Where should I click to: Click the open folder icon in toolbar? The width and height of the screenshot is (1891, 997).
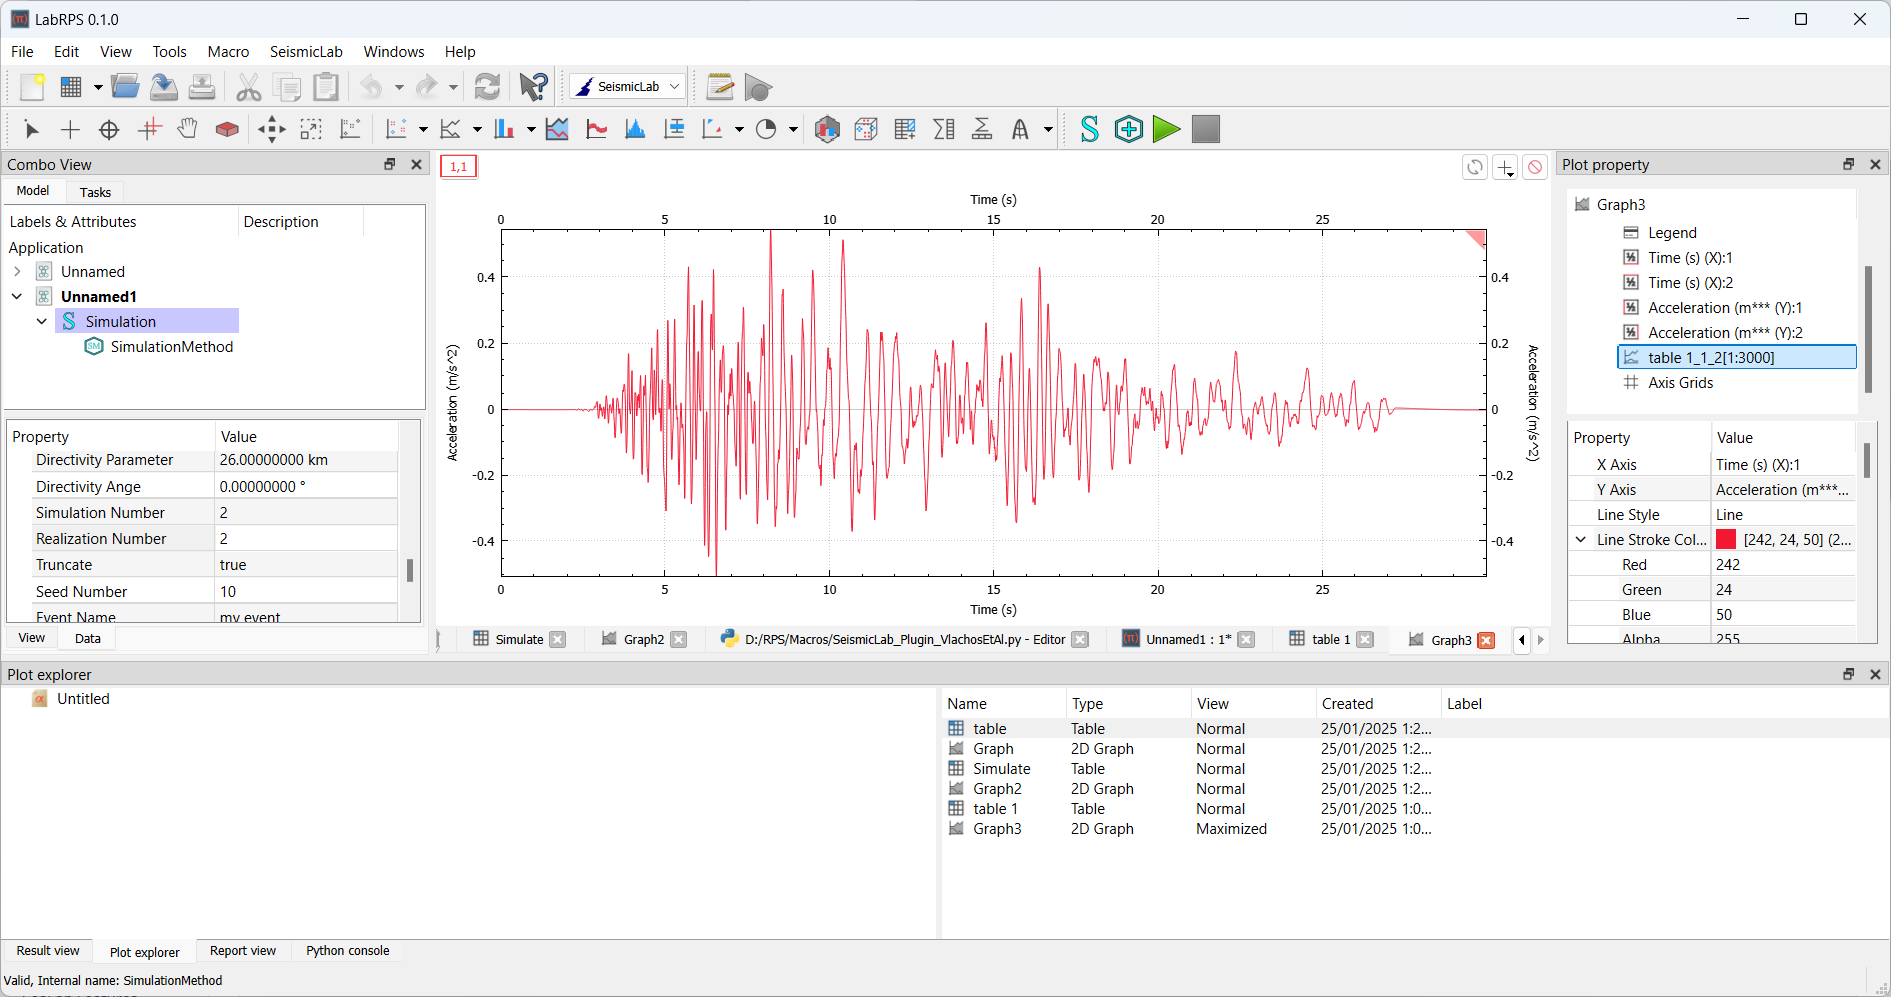point(125,87)
